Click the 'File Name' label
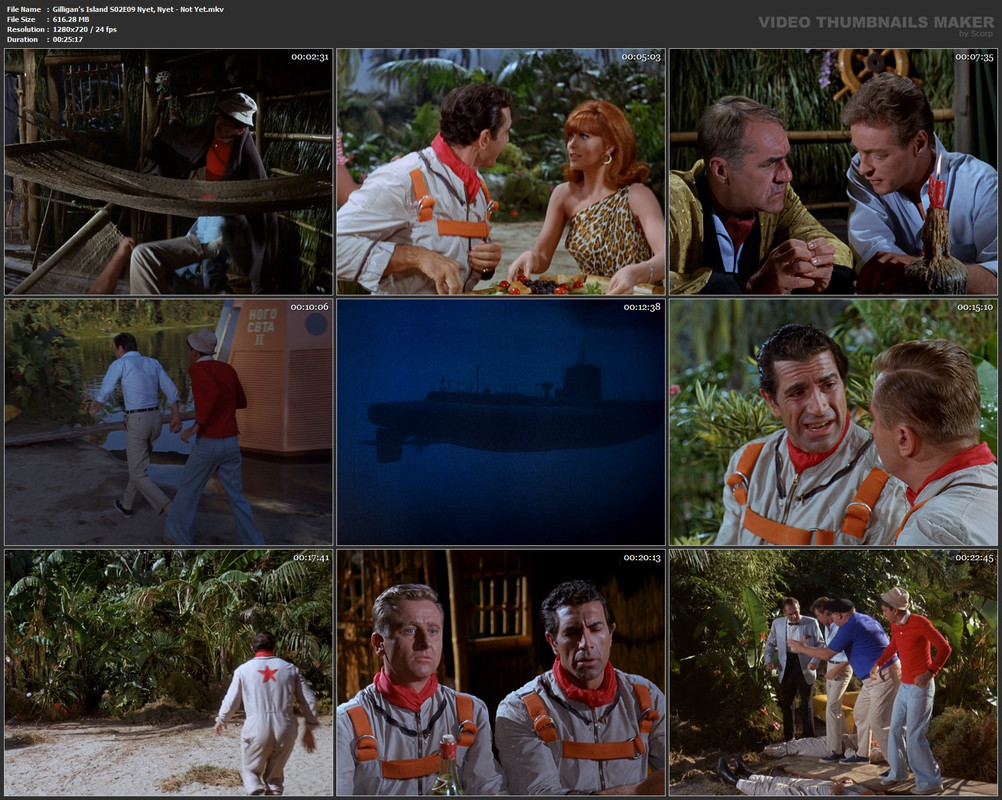 click(x=24, y=10)
